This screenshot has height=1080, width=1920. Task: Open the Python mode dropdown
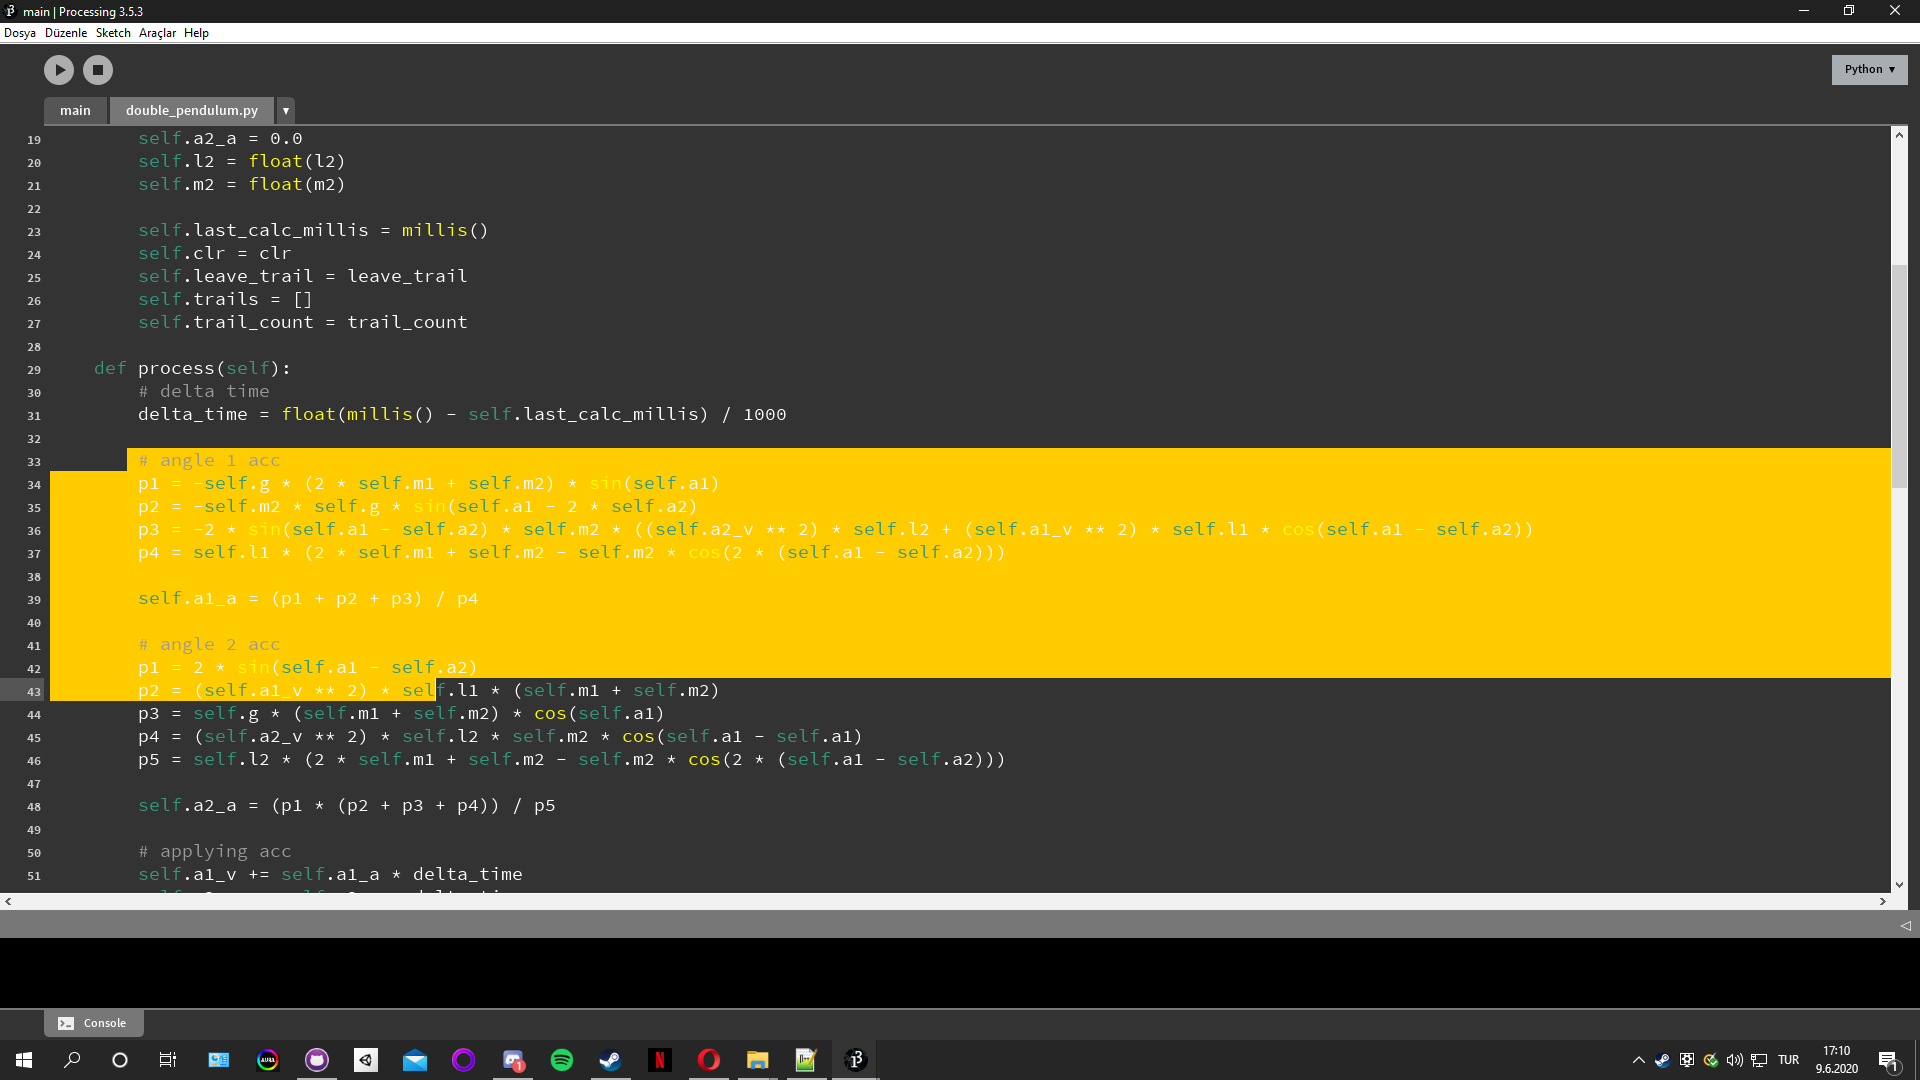1869,69
